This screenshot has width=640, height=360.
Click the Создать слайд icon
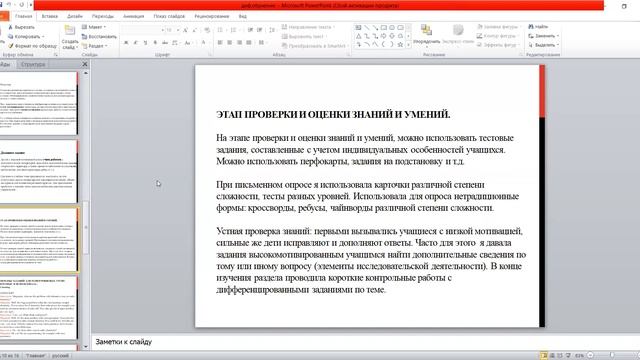[70, 31]
